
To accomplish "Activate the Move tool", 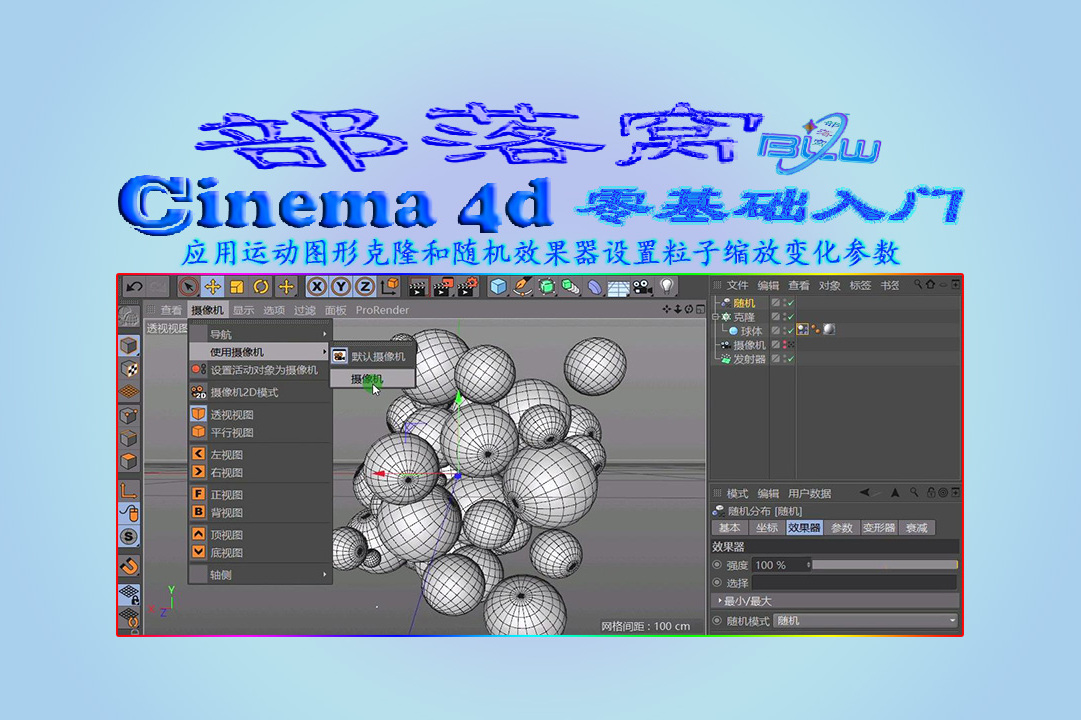I will 213,286.
